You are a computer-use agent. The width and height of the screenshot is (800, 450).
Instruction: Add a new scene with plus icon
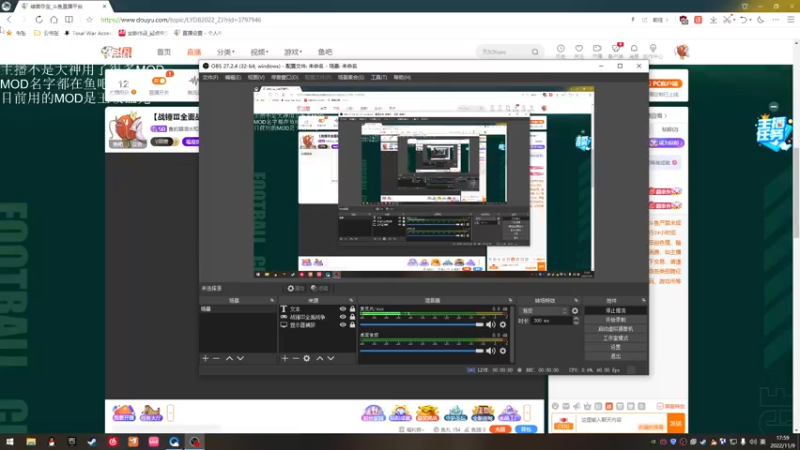pyautogui.click(x=205, y=359)
